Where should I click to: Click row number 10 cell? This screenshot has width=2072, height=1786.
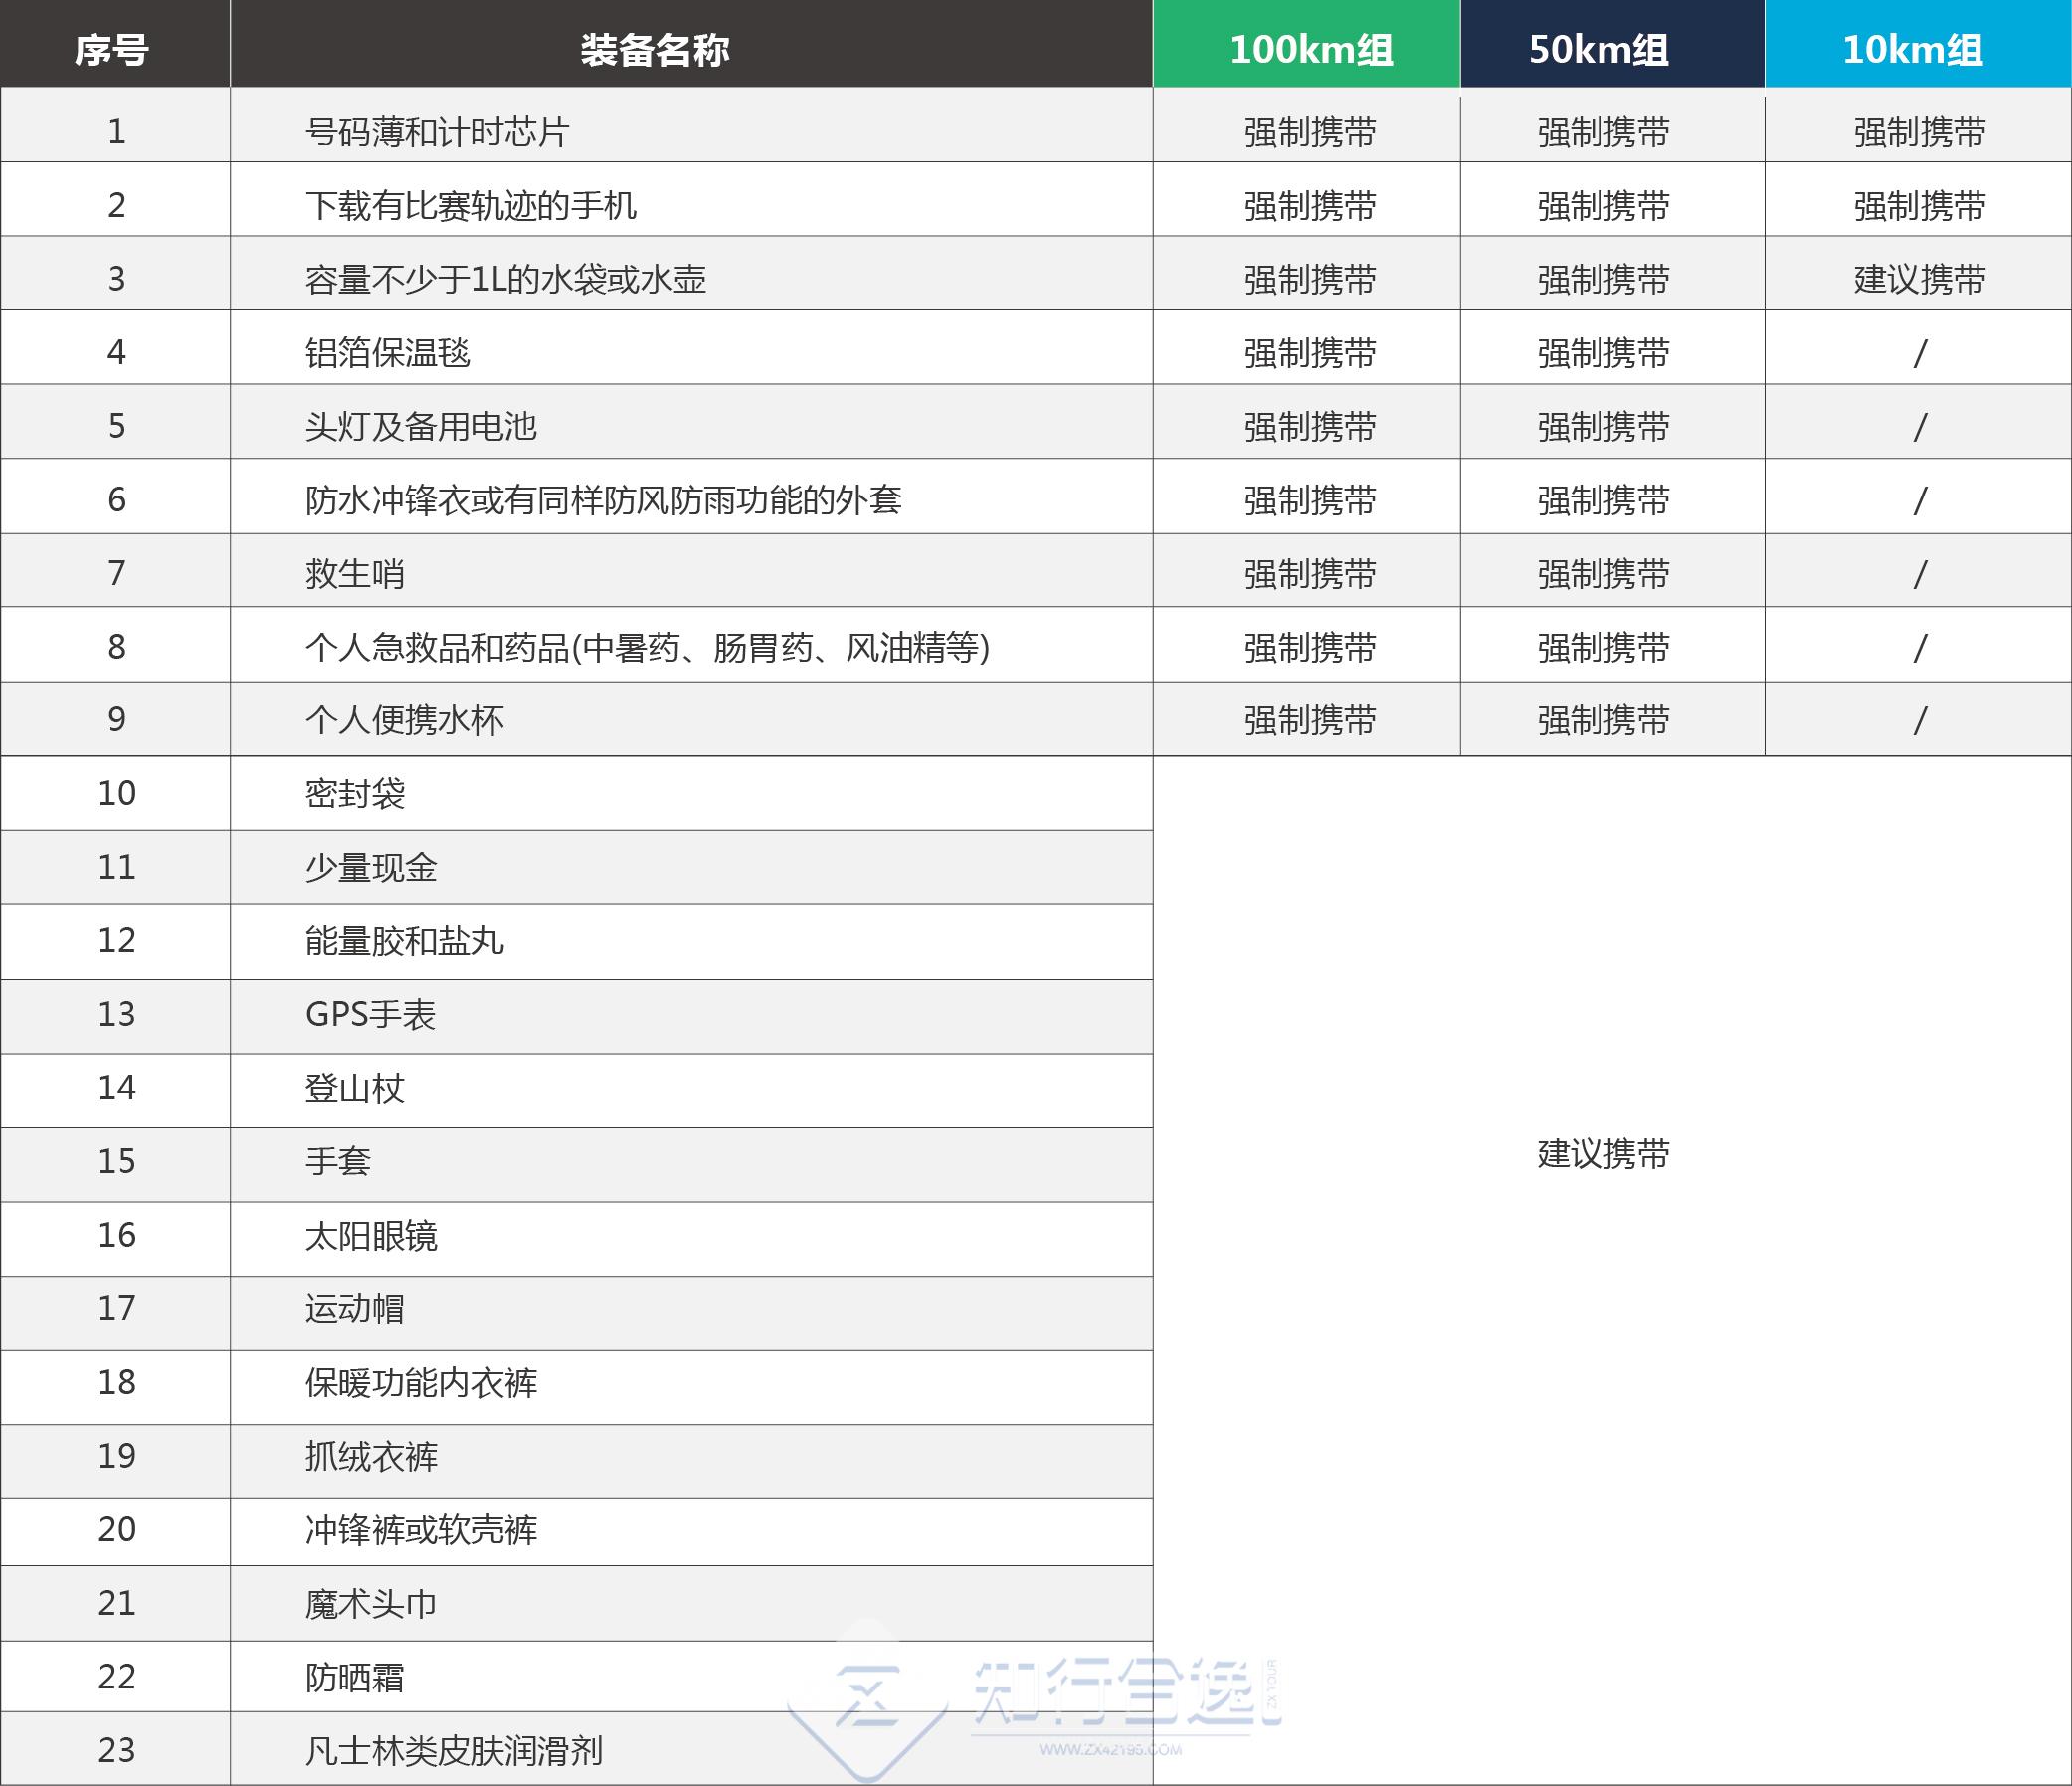116,793
